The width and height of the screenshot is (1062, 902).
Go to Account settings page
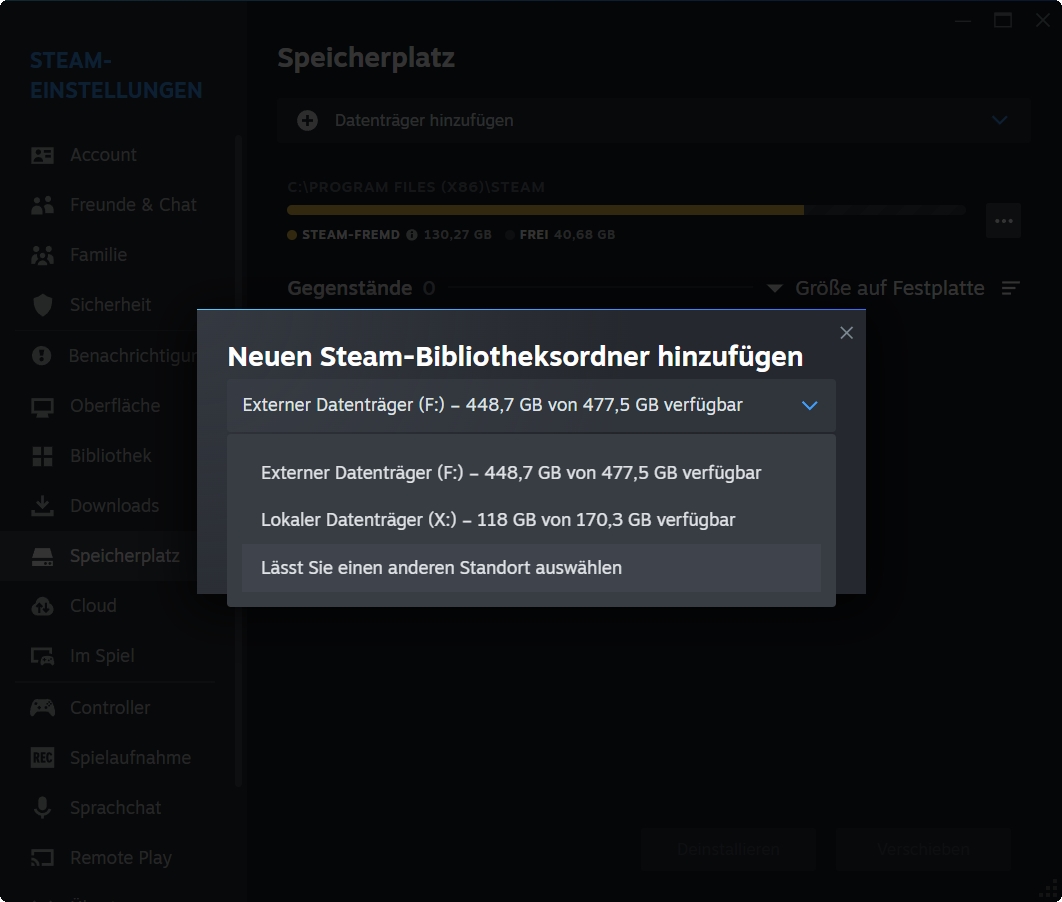tap(103, 155)
